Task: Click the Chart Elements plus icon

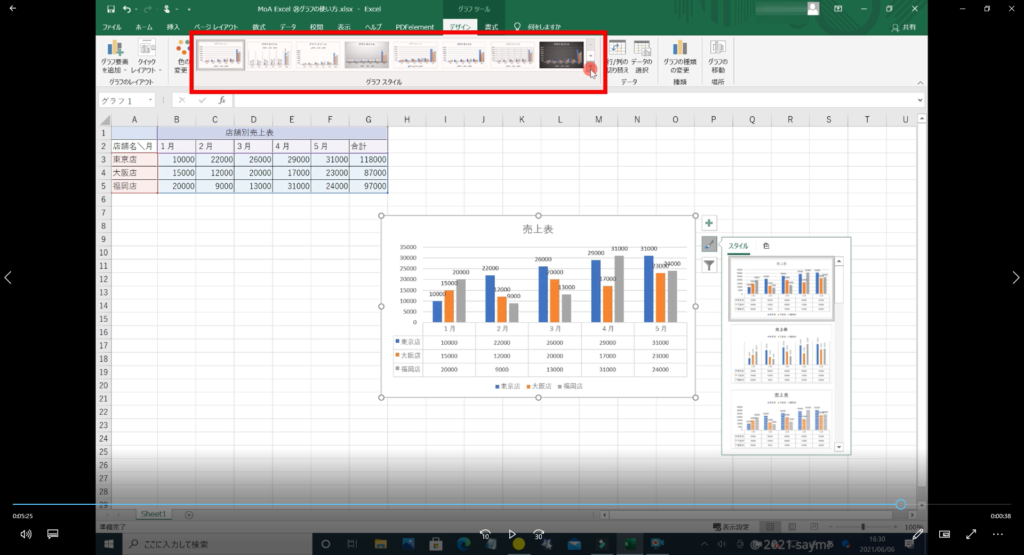Action: coord(708,223)
